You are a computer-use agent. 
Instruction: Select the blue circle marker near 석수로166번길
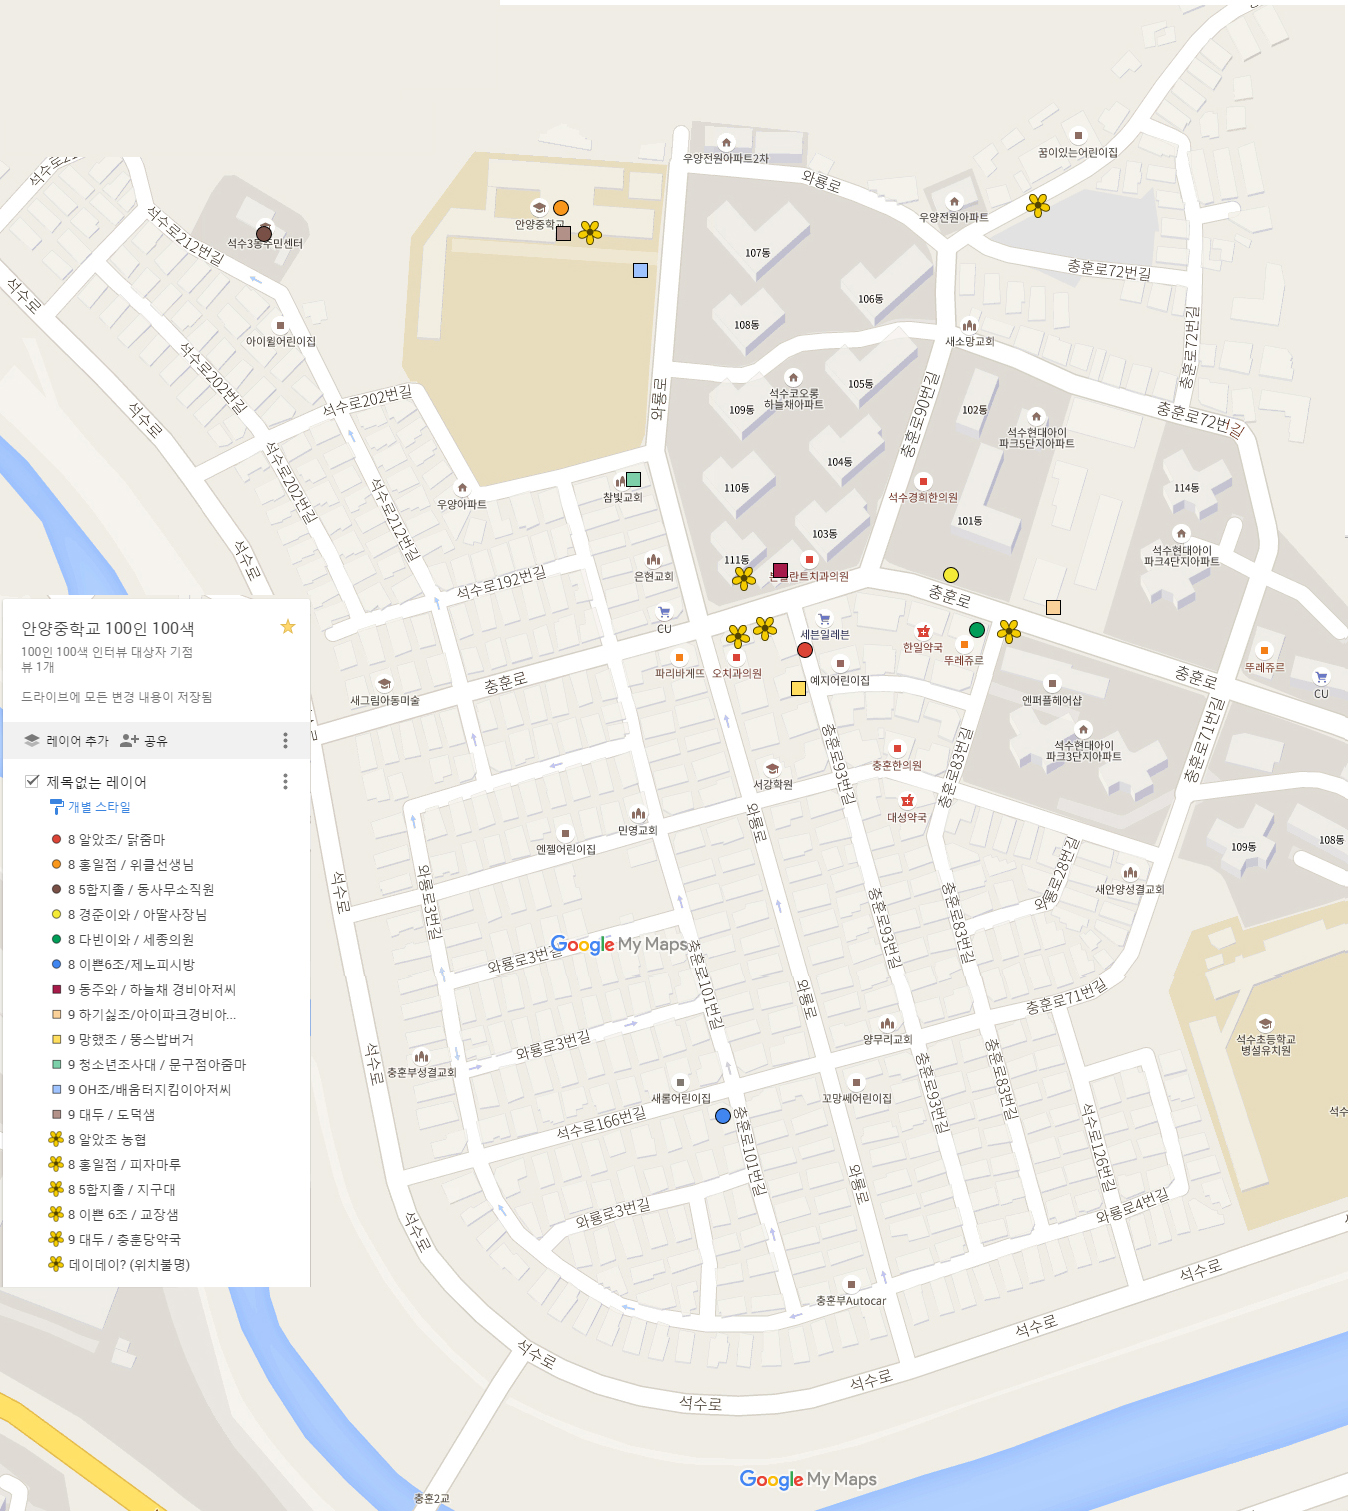pos(723,1116)
